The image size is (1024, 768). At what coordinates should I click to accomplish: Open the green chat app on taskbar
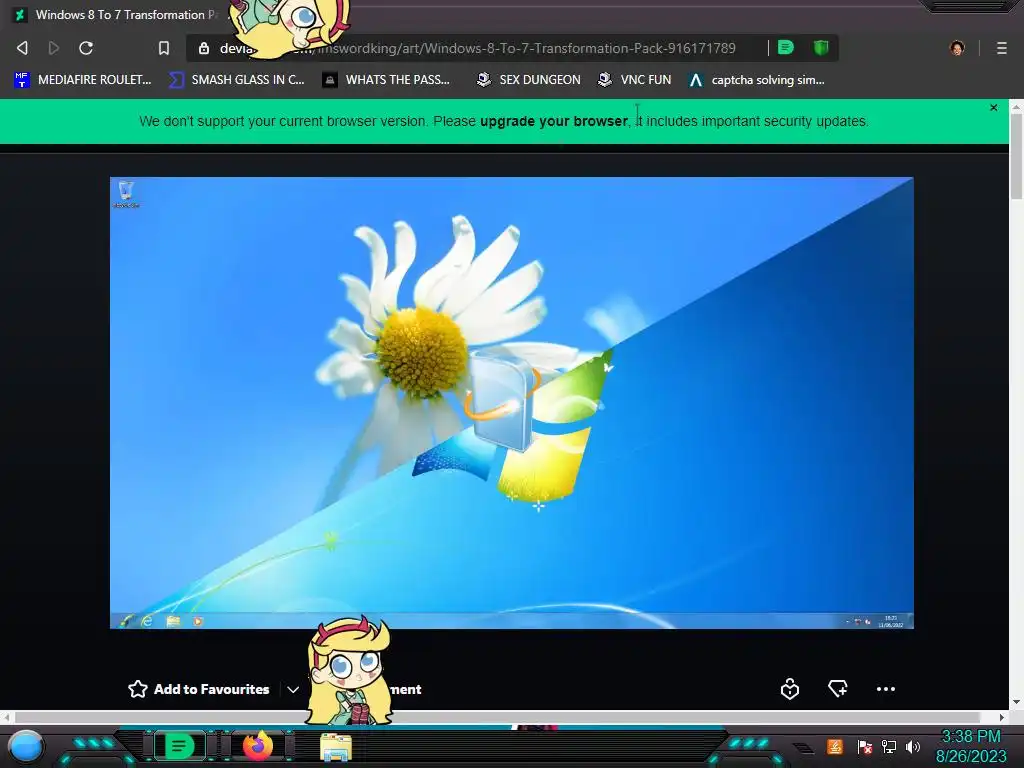pos(179,746)
